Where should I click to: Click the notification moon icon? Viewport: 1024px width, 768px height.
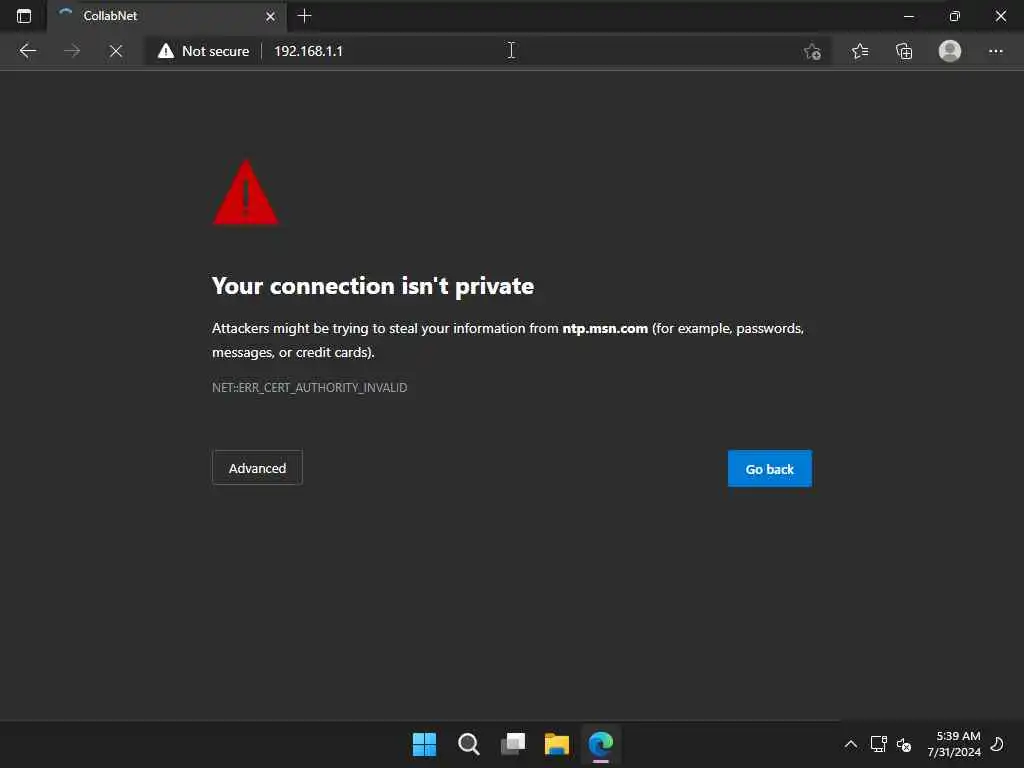(997, 744)
